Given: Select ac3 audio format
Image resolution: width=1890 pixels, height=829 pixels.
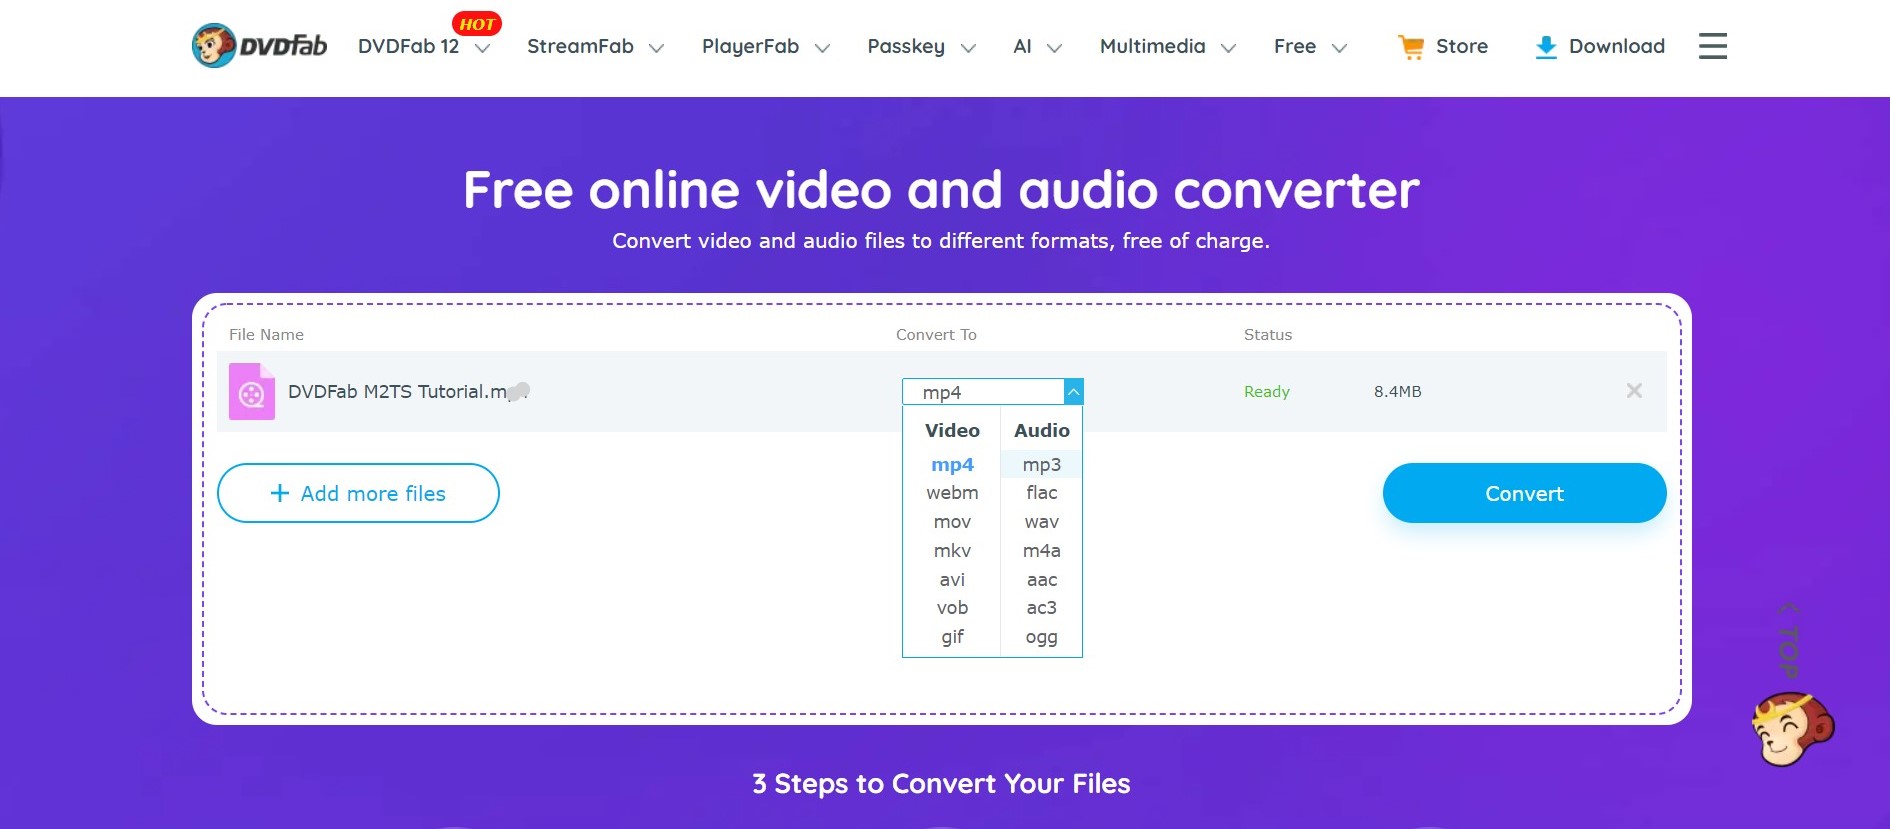Looking at the screenshot, I should pyautogui.click(x=1041, y=608).
